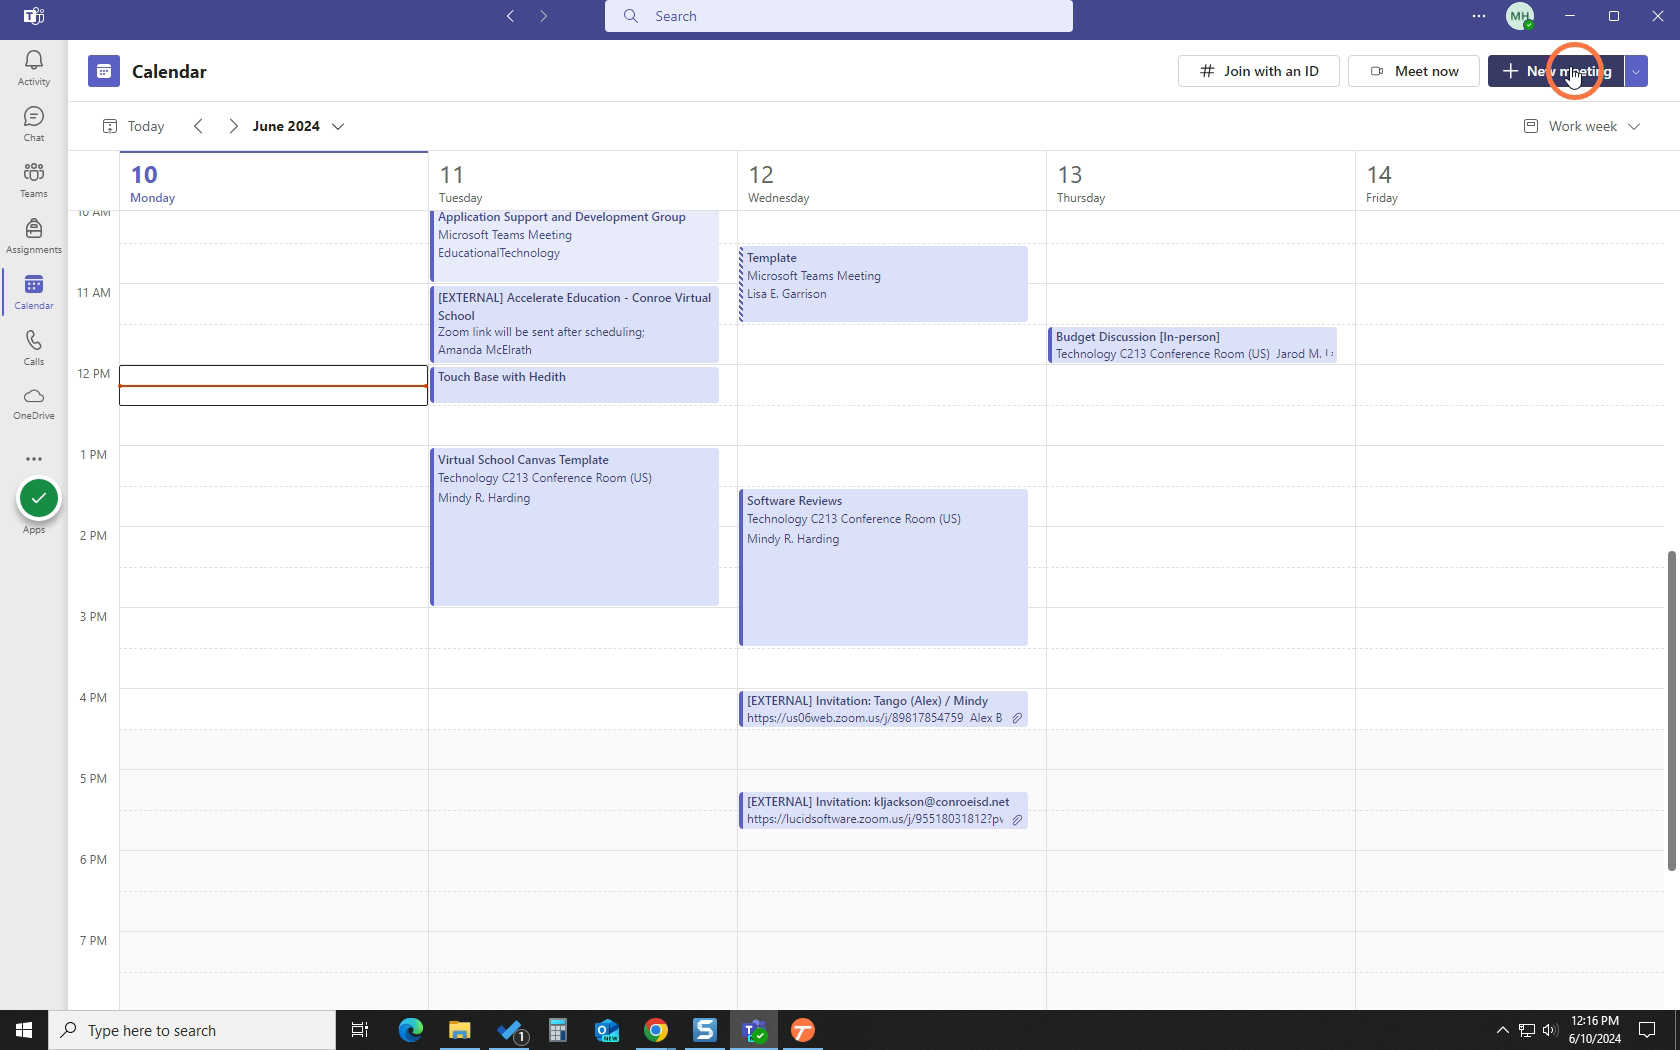
Task: Open the Work week view dropdown
Action: (x=1582, y=126)
